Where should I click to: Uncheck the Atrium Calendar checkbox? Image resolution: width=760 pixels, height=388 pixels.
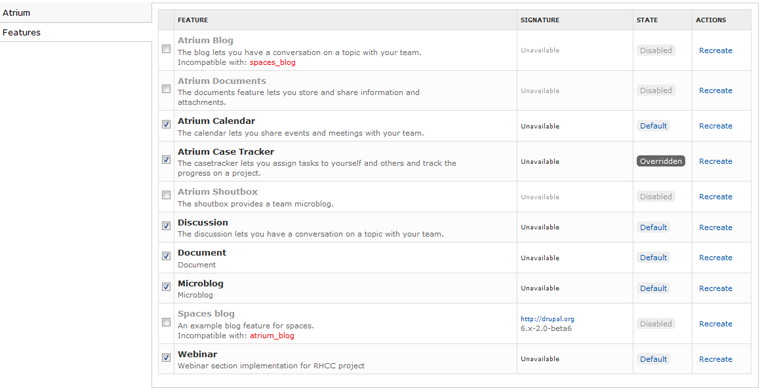(166, 124)
